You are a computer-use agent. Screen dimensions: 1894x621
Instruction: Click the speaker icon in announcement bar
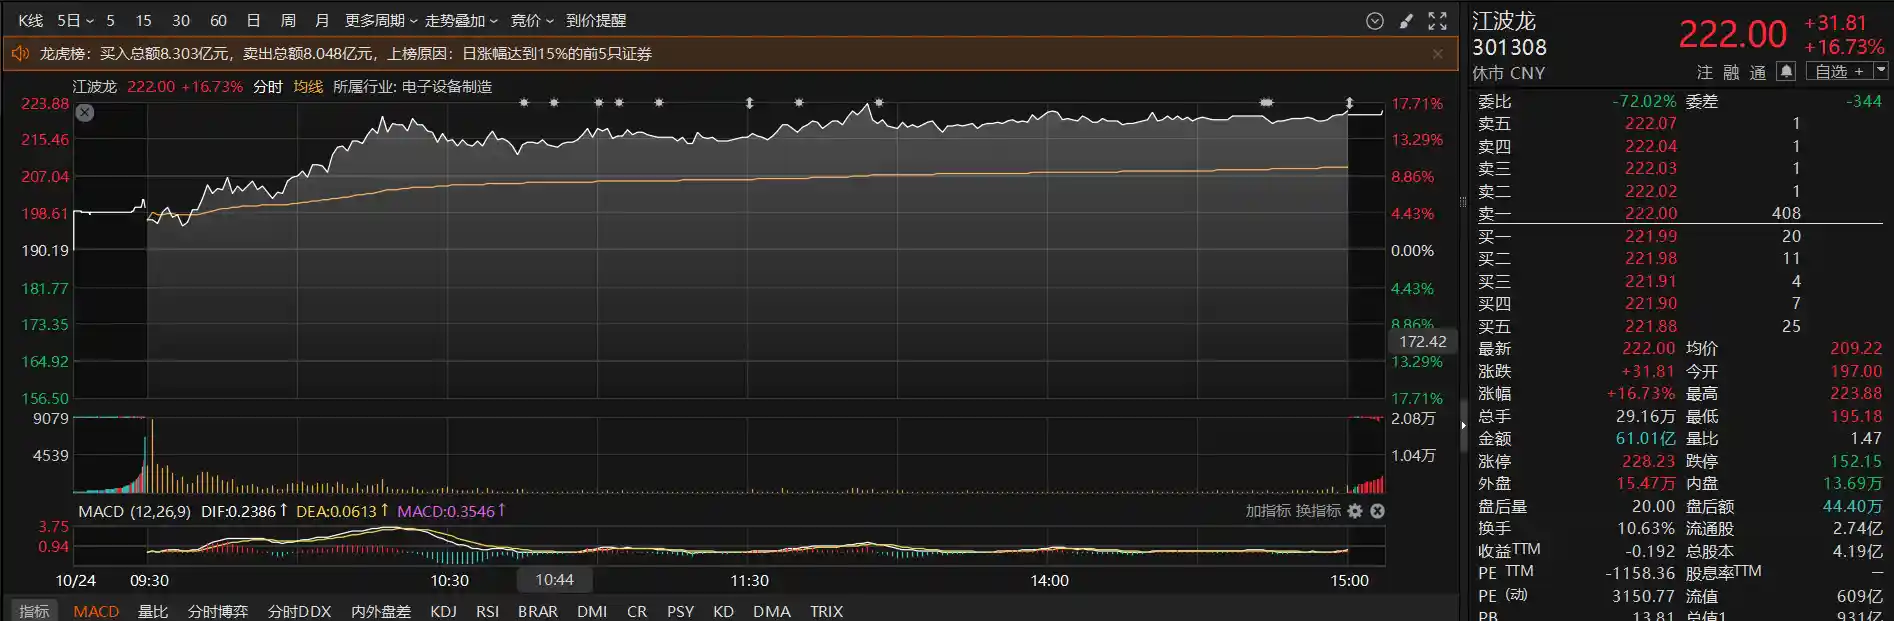click(x=20, y=54)
